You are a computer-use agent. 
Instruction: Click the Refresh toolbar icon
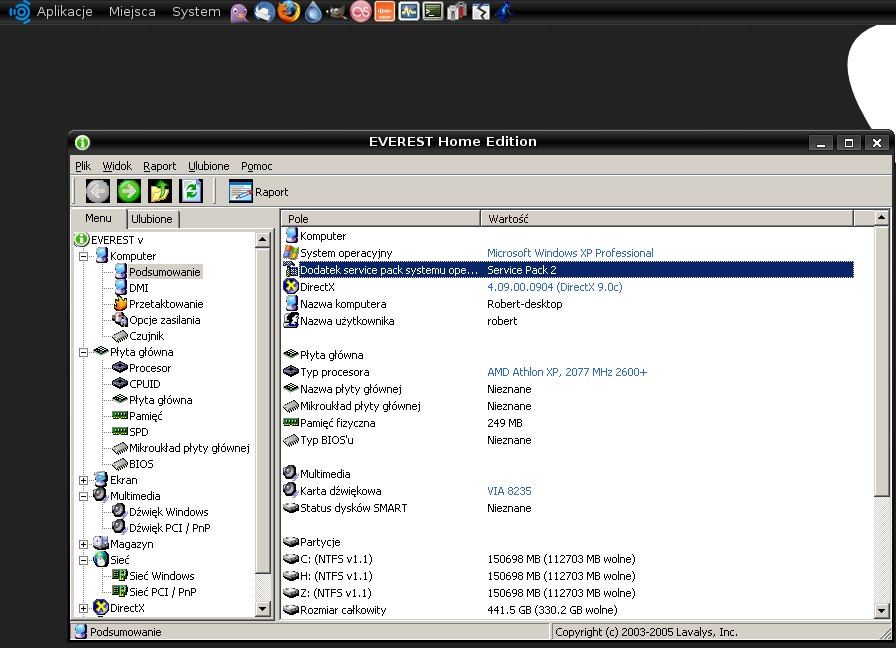click(x=190, y=191)
